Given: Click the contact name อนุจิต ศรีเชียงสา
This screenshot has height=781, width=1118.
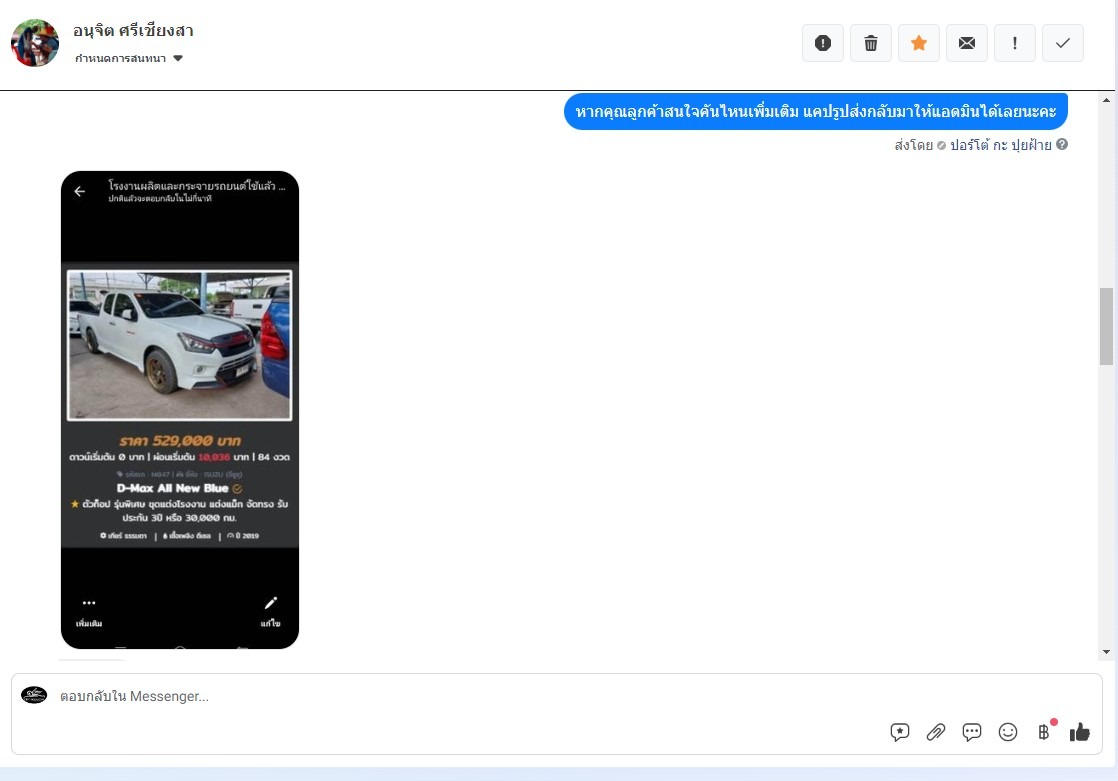Looking at the screenshot, I should [x=133, y=31].
